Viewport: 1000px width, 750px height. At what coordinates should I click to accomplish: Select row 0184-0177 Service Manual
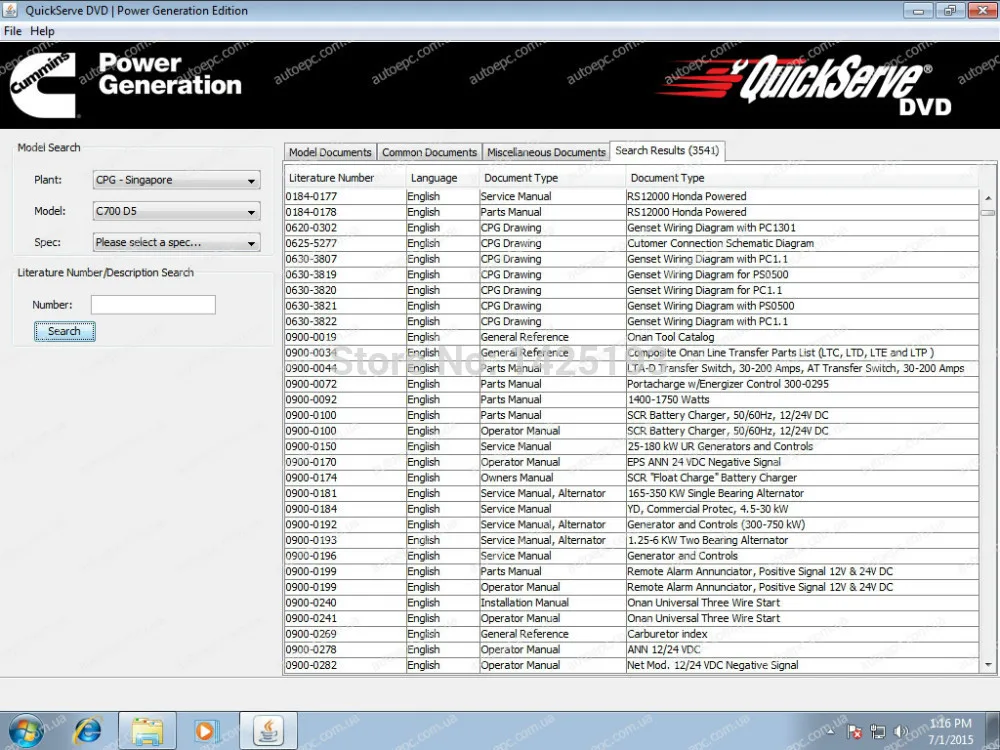(x=631, y=196)
